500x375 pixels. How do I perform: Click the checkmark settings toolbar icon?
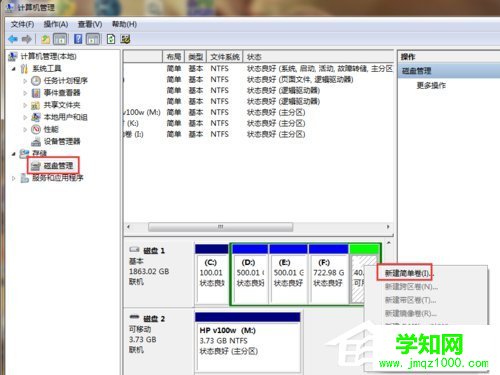(125, 39)
